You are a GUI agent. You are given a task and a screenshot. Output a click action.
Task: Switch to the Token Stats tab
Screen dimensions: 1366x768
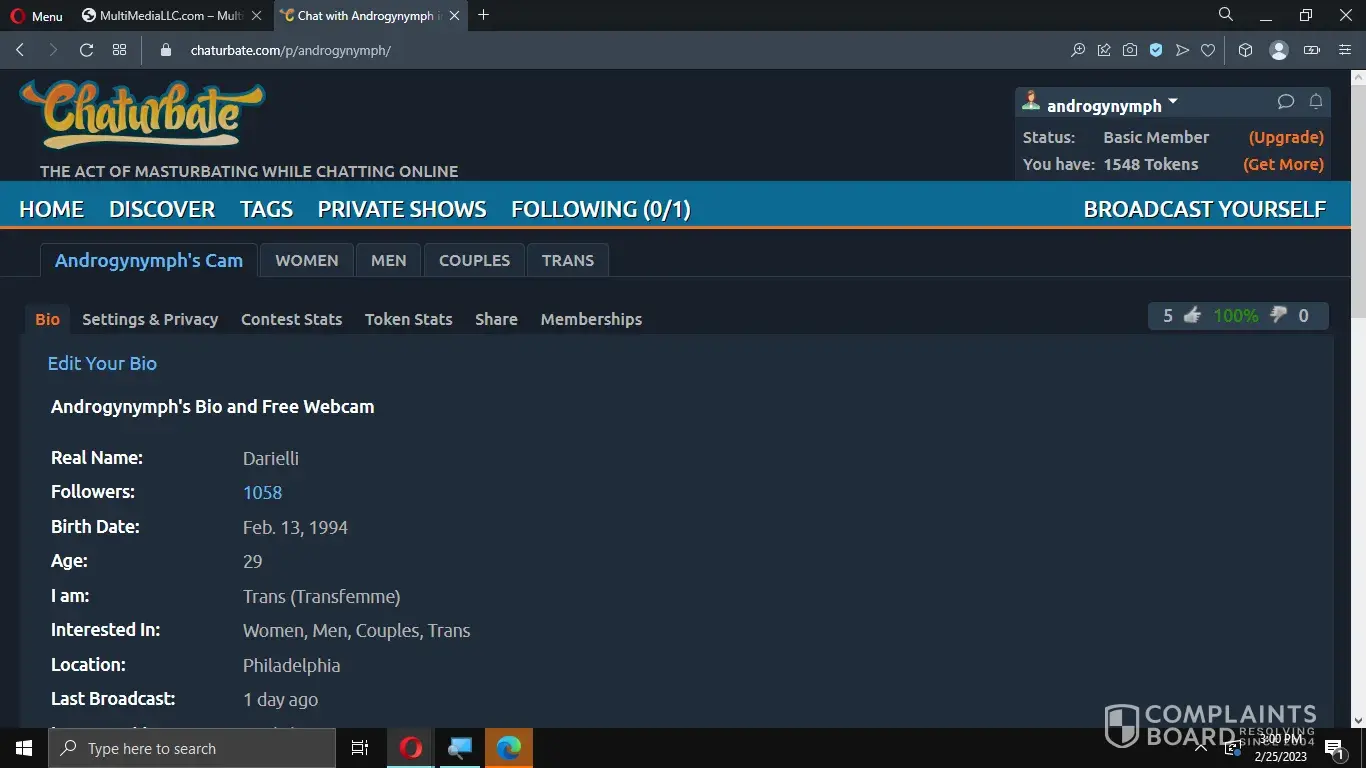408,319
